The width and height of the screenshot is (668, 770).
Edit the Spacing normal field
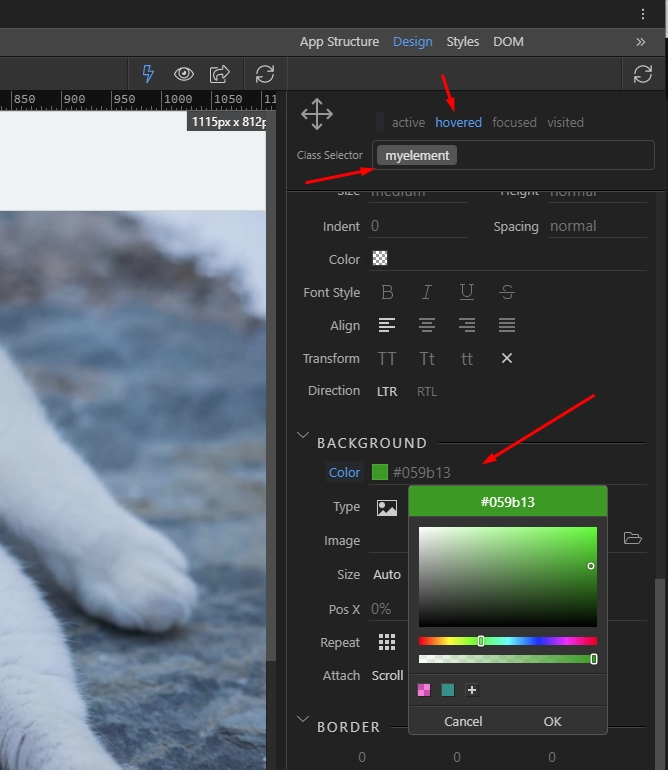(x=597, y=226)
